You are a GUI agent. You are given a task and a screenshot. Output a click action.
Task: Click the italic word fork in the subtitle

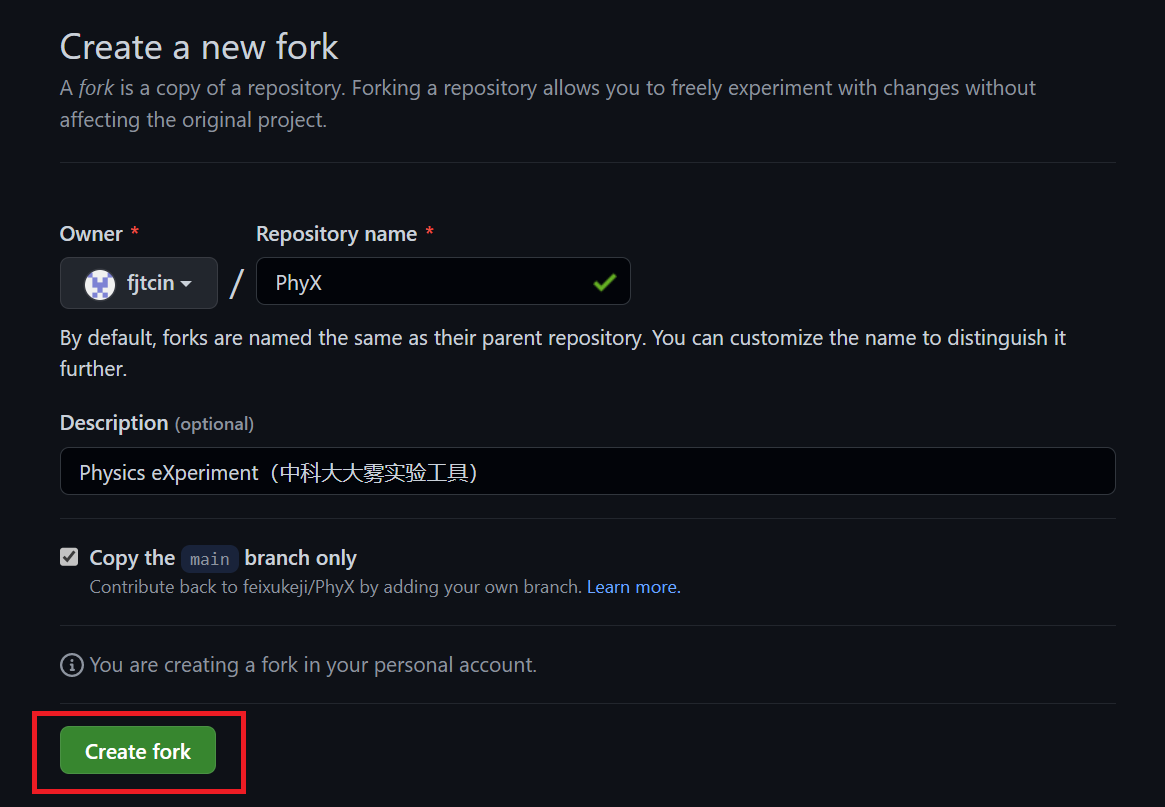pos(97,88)
